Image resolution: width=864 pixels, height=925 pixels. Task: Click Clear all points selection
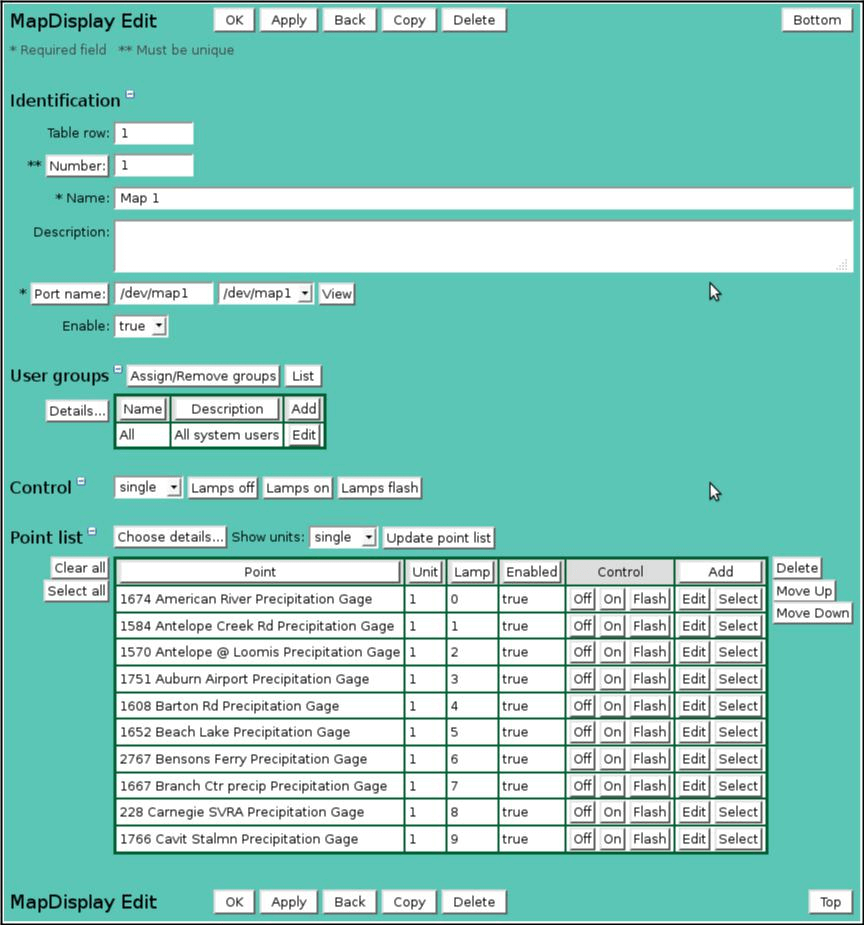tap(80, 568)
